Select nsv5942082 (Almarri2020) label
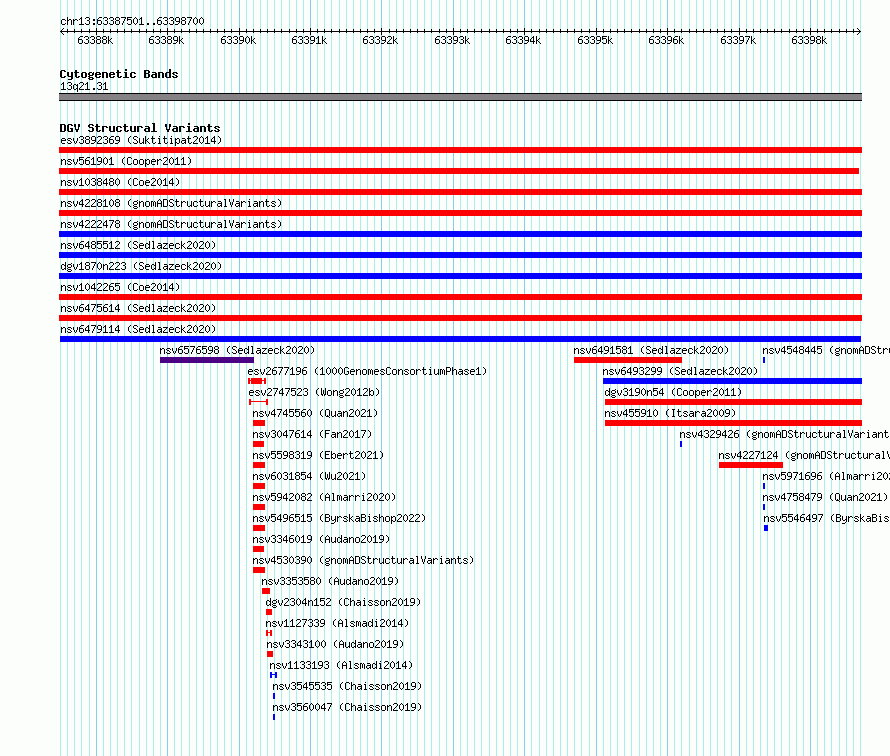The height and width of the screenshot is (756, 890). coord(324,497)
